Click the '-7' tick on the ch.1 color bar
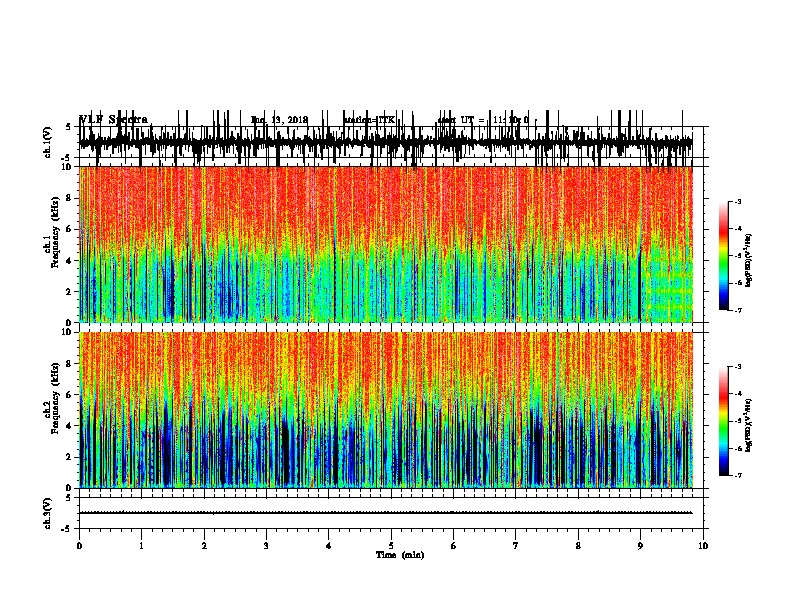This screenshot has height=612, width=792. tap(738, 310)
